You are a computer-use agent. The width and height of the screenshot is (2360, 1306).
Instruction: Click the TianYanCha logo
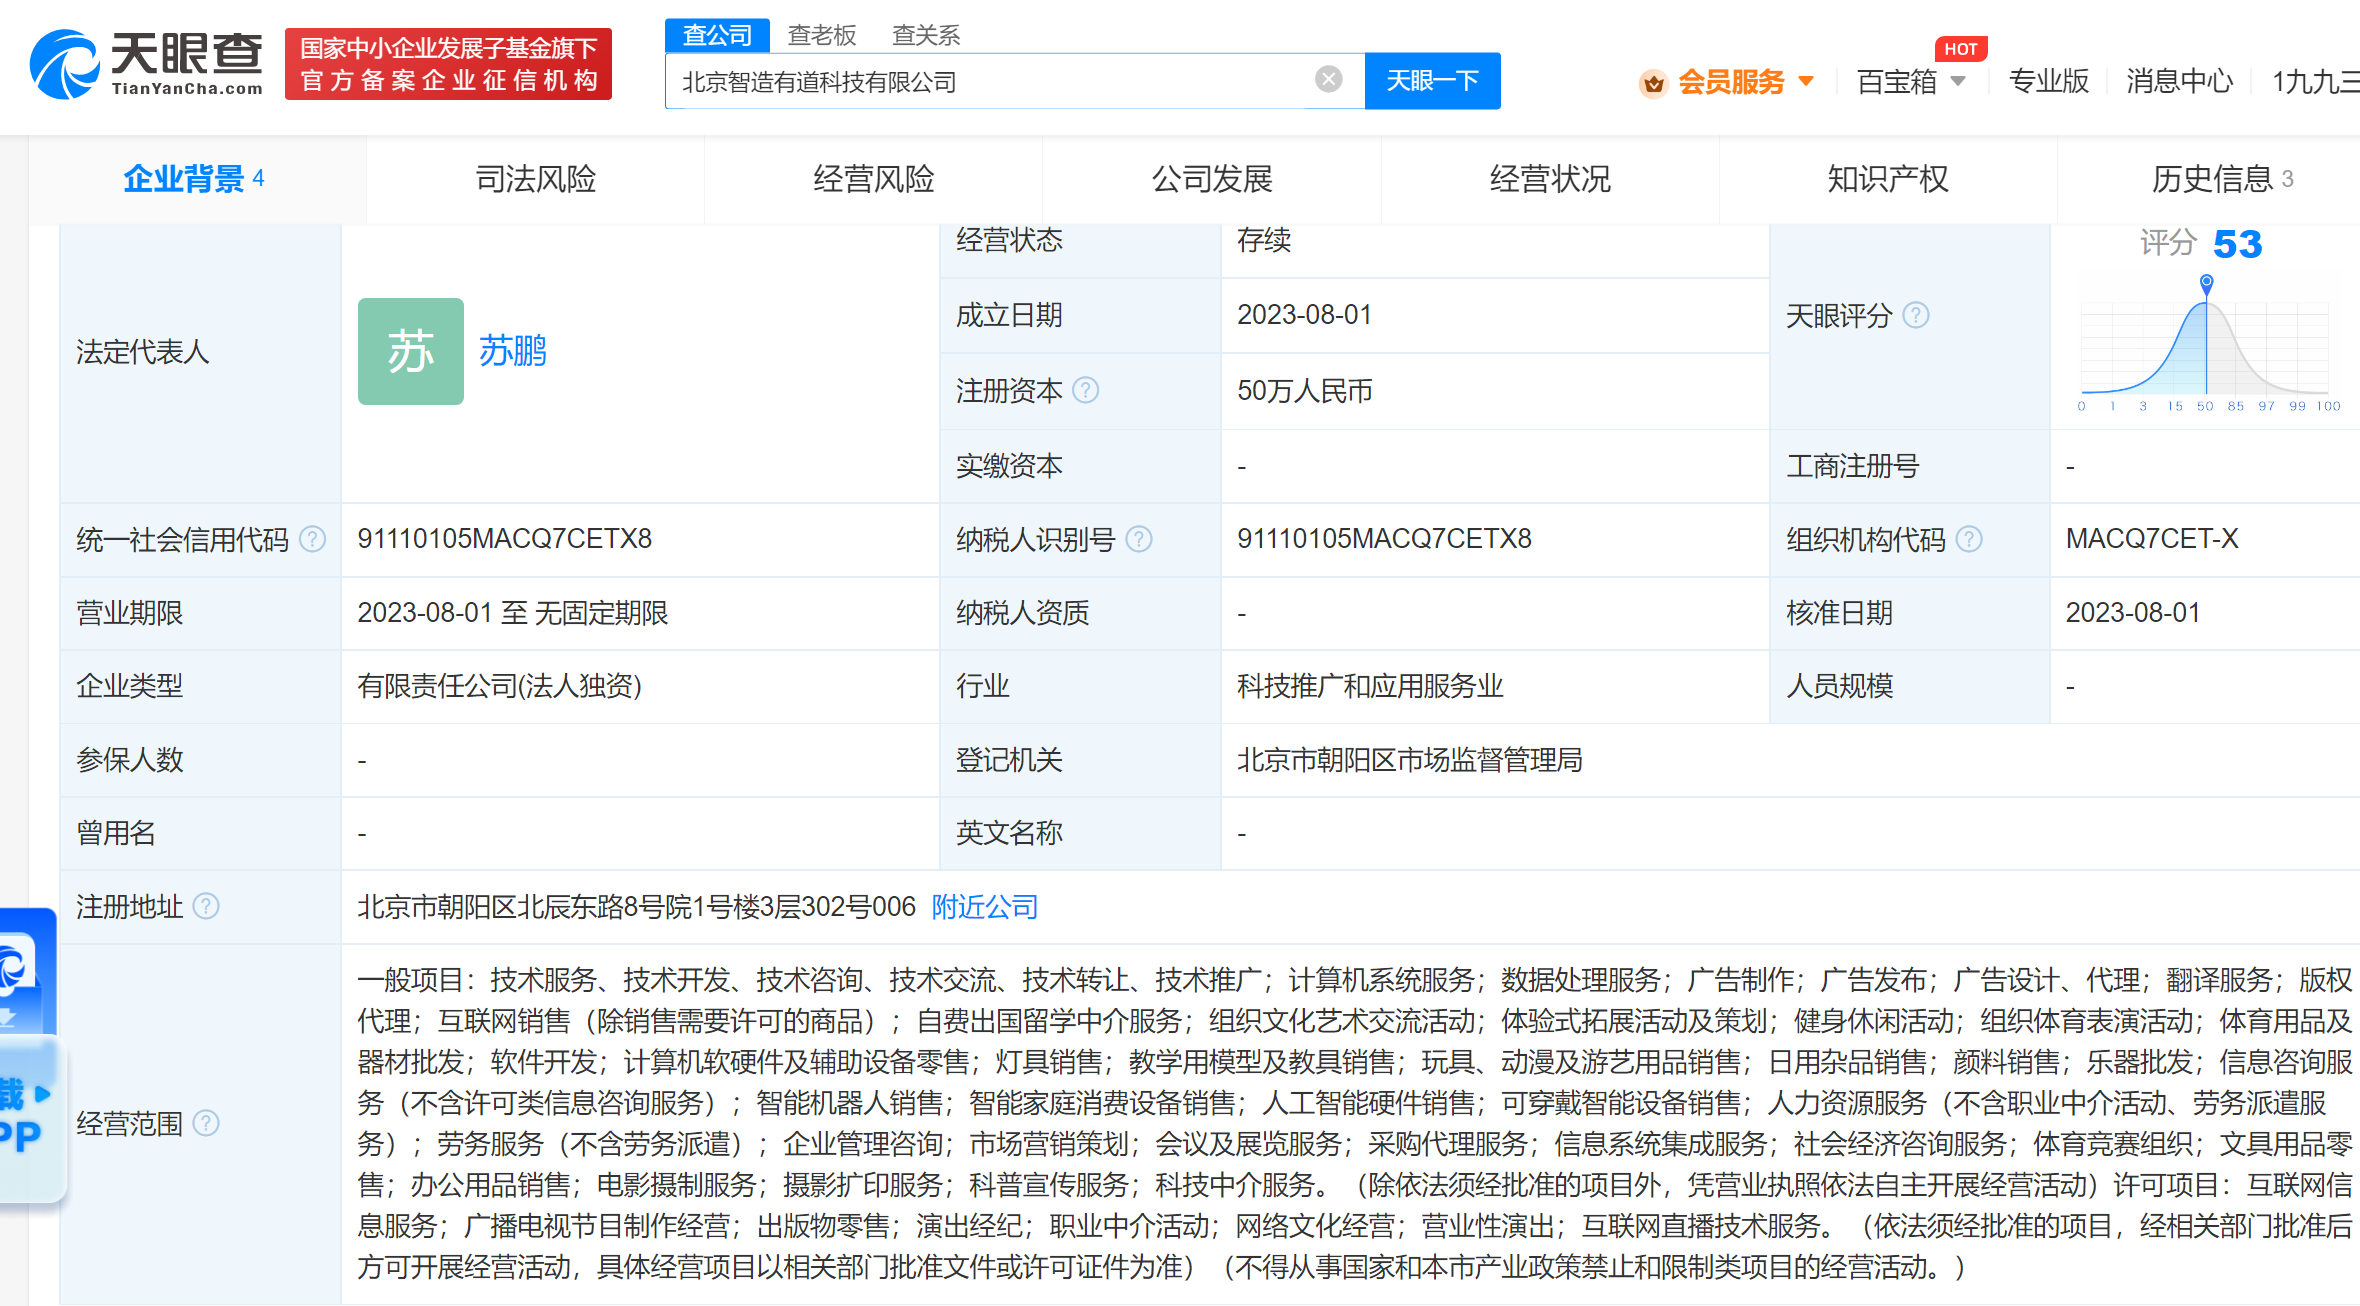[x=146, y=64]
